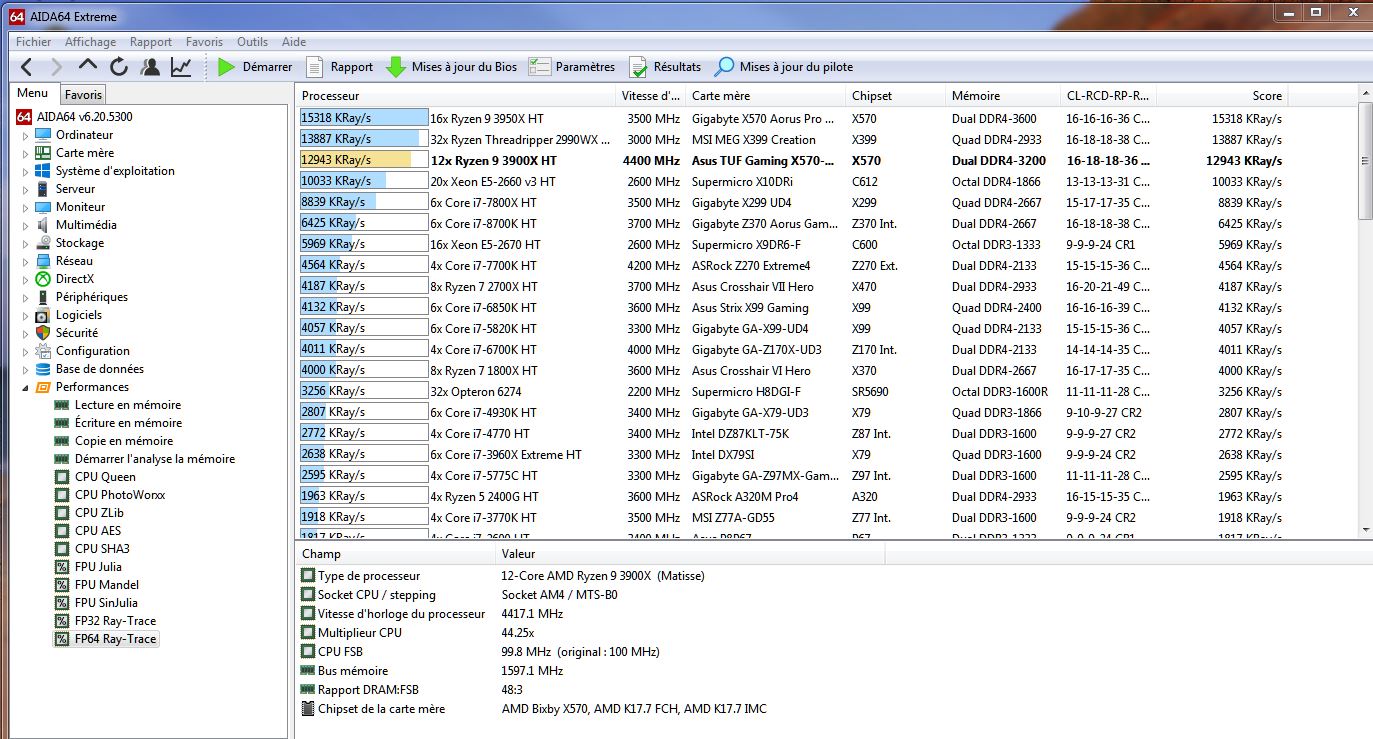Open the Aide menu
1373x739 pixels.
pos(294,42)
